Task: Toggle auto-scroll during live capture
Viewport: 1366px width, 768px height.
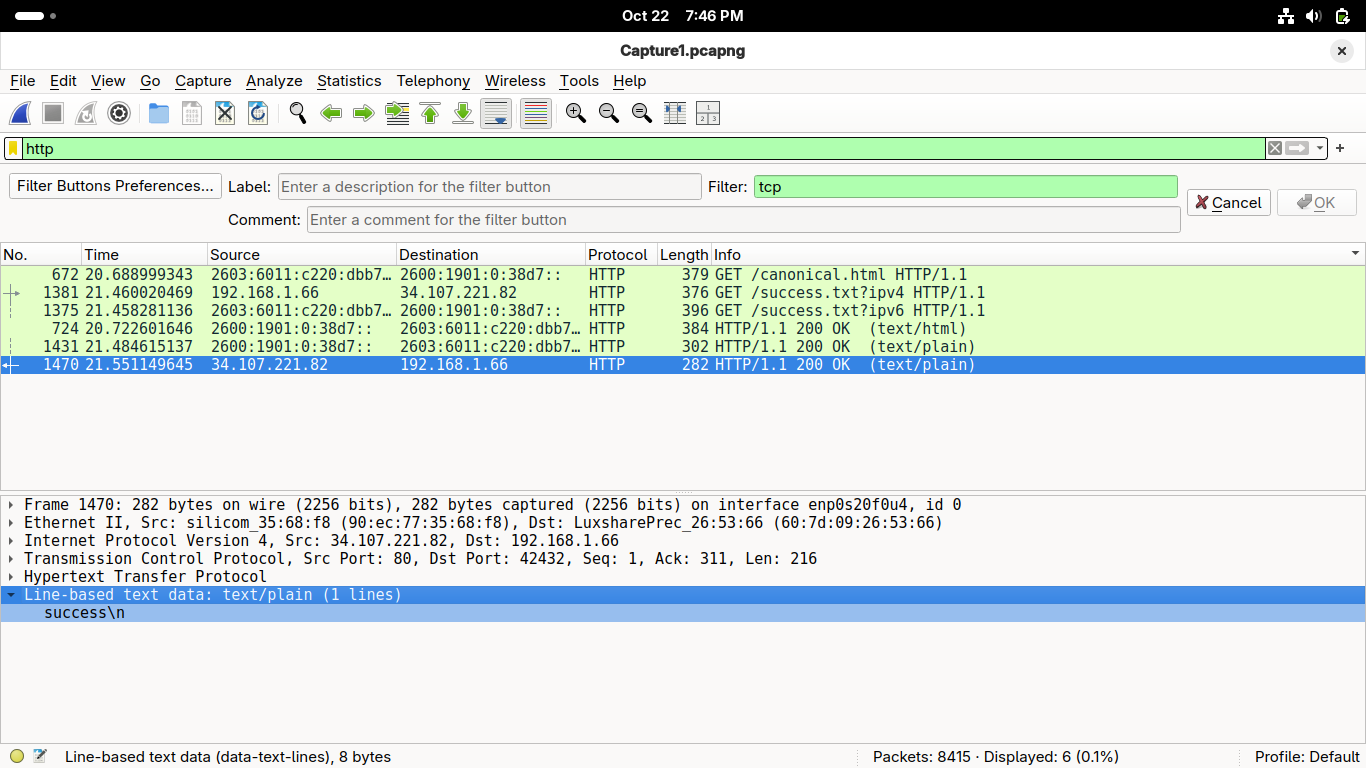Action: [496, 114]
